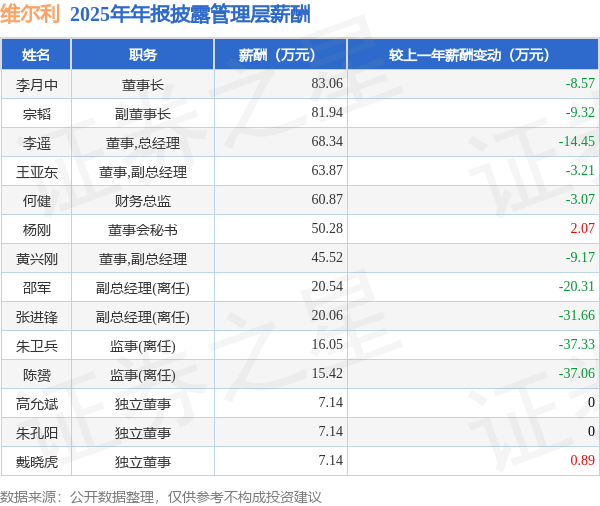The image size is (600, 506).
Task: Select the name cell 戴晓虎
Action: click(37, 463)
